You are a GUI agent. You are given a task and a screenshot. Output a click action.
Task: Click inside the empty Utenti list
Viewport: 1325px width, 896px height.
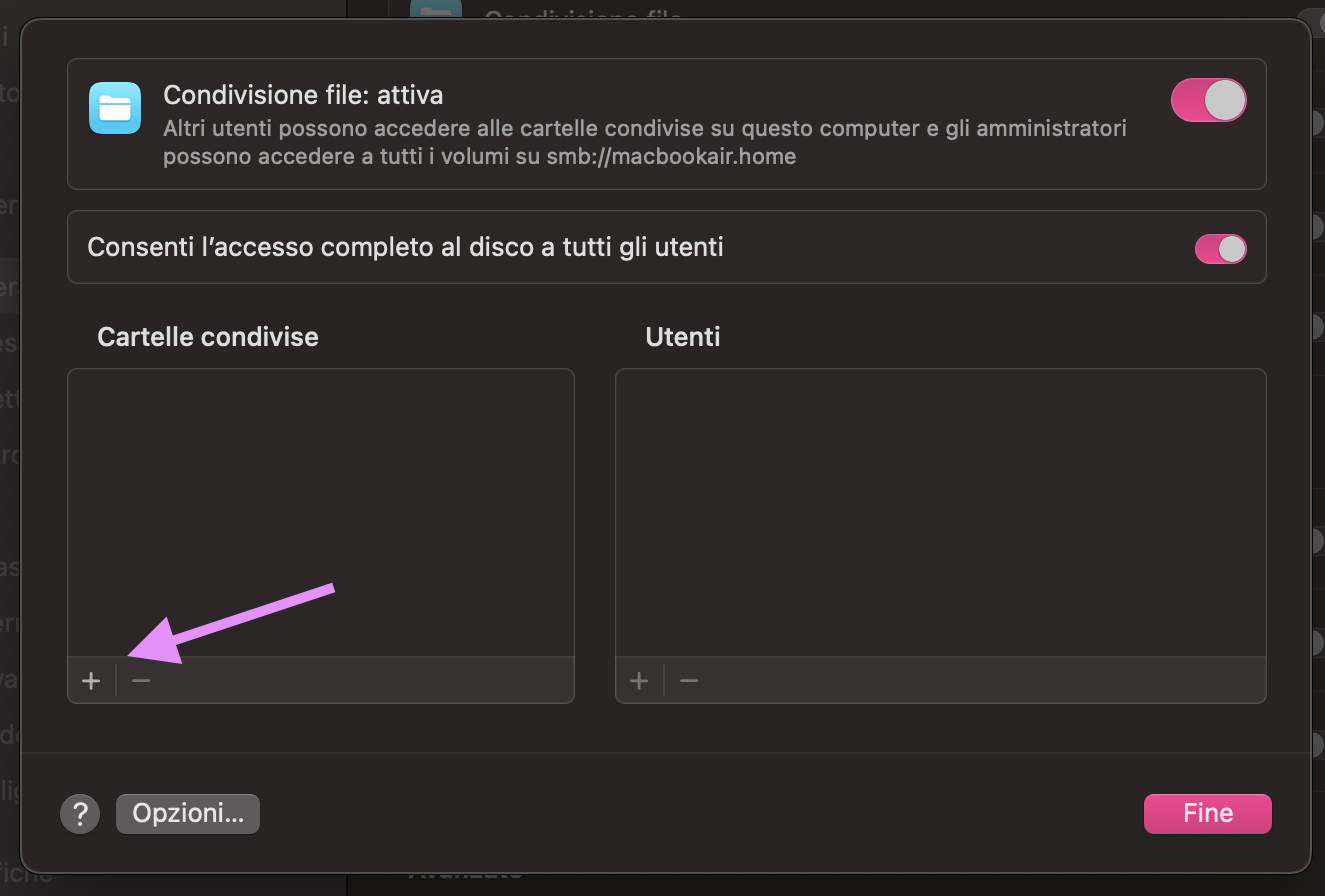click(940, 510)
